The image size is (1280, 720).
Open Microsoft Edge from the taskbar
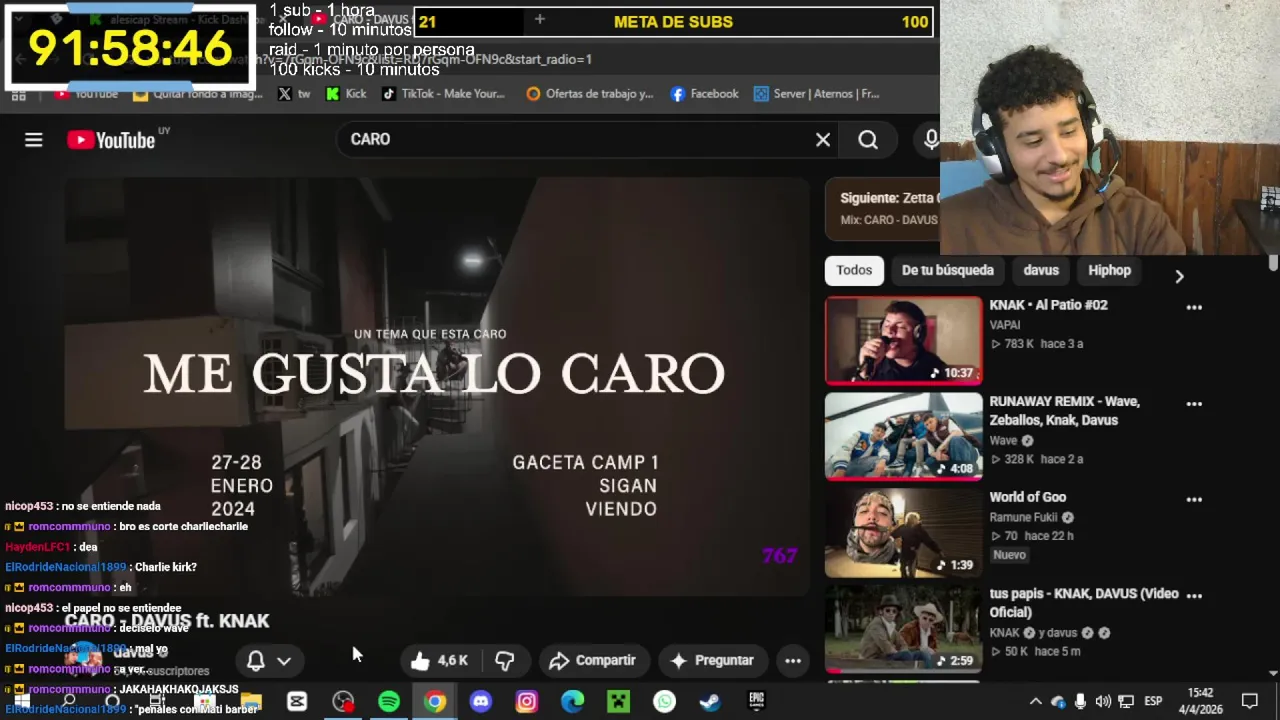[573, 702]
